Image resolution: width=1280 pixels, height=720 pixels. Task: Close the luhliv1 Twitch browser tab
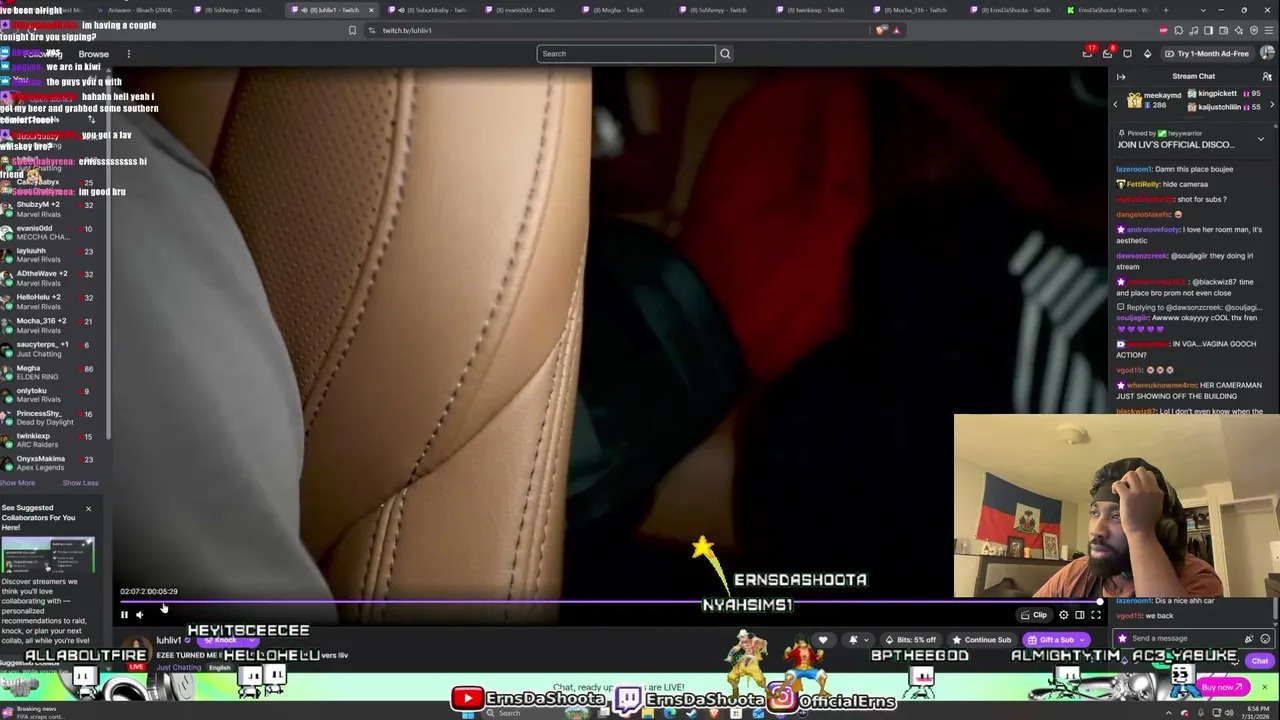coord(371,10)
